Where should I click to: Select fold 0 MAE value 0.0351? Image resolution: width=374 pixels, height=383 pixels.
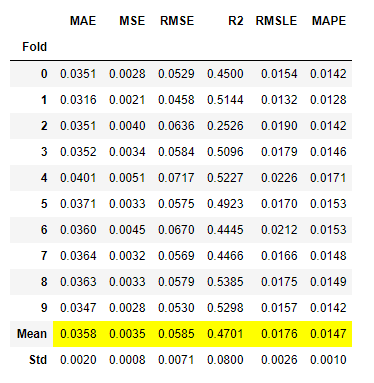coord(78,74)
